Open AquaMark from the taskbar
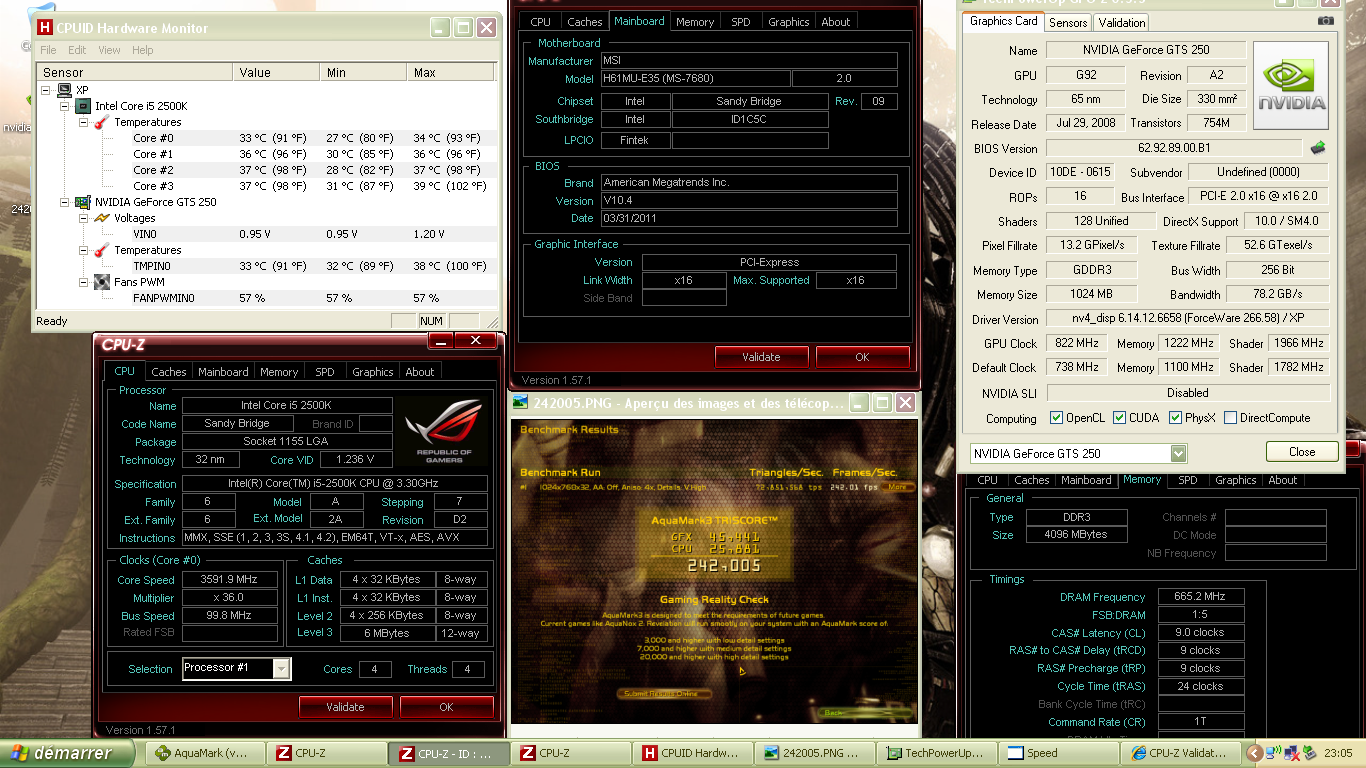 [x=208, y=753]
